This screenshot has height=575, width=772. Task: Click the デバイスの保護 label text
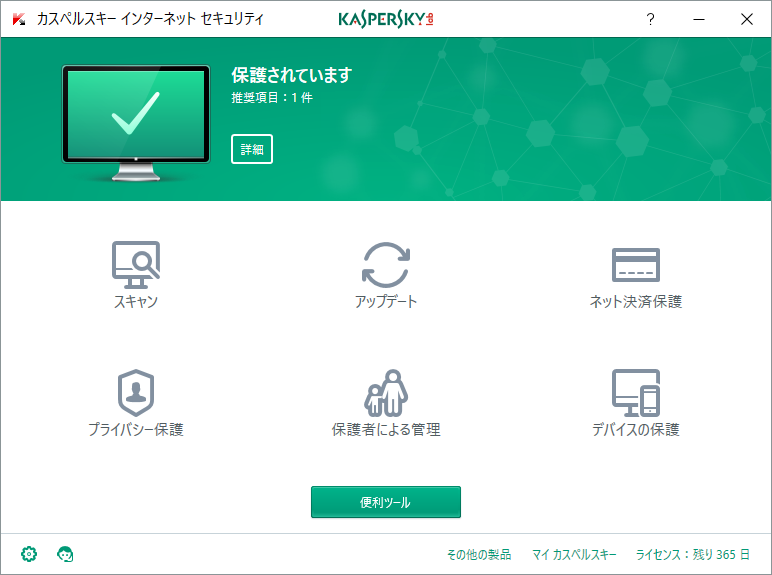pos(636,429)
